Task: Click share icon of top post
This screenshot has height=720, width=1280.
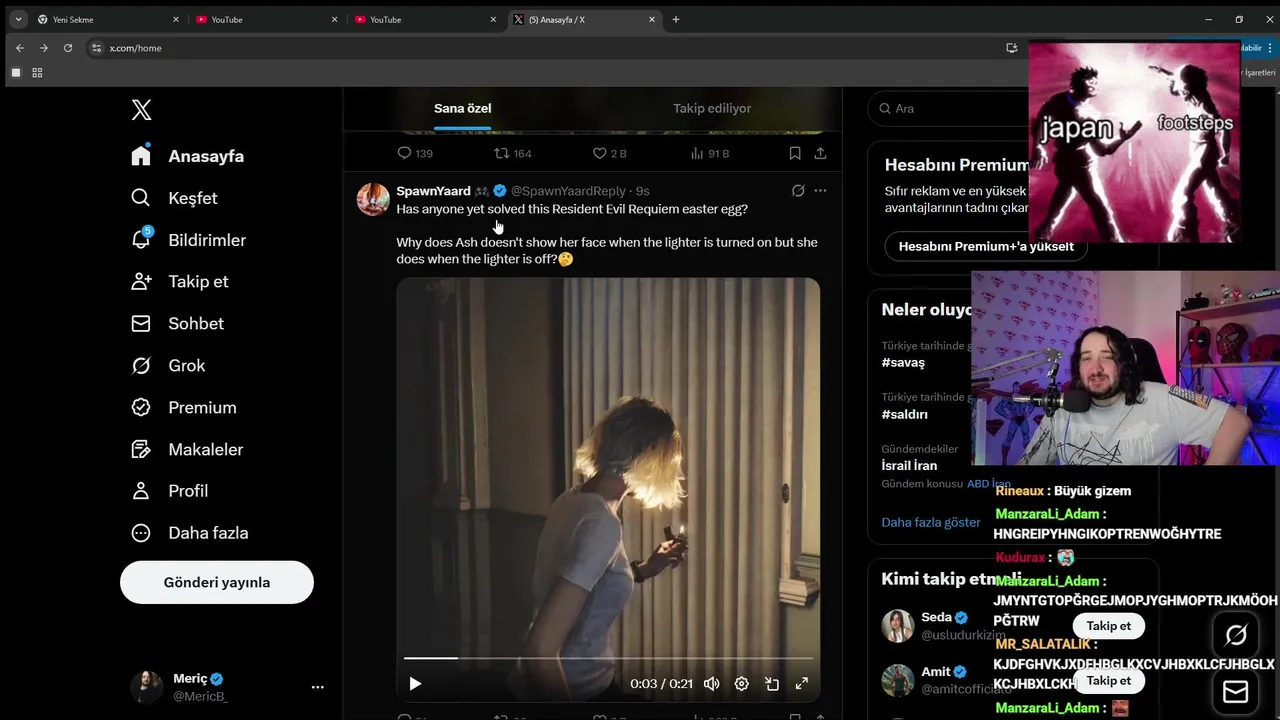Action: point(820,153)
